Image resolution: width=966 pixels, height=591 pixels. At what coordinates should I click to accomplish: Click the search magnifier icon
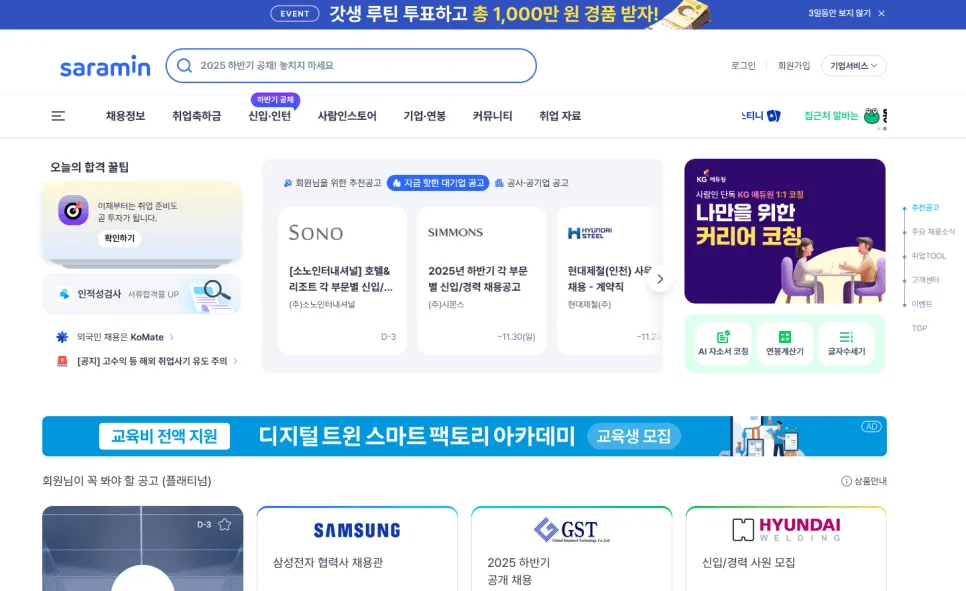click(184, 65)
